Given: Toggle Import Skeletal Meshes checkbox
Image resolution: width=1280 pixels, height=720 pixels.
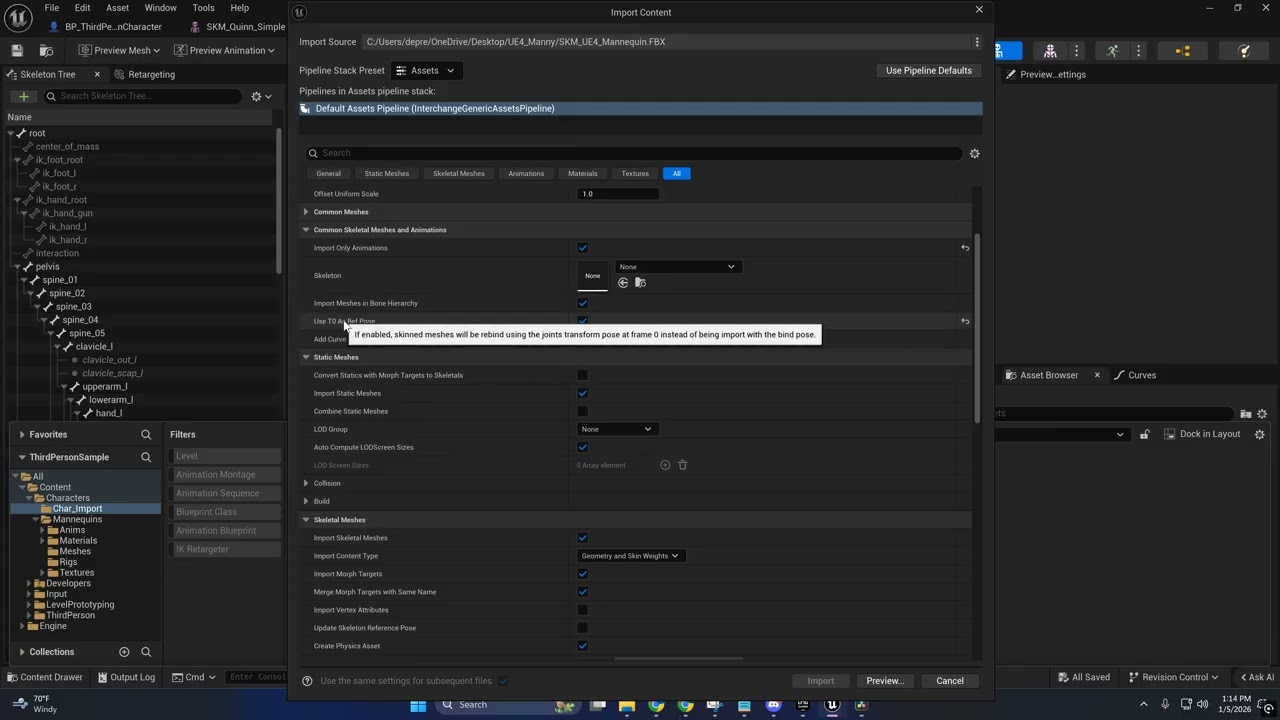Looking at the screenshot, I should click(x=583, y=538).
